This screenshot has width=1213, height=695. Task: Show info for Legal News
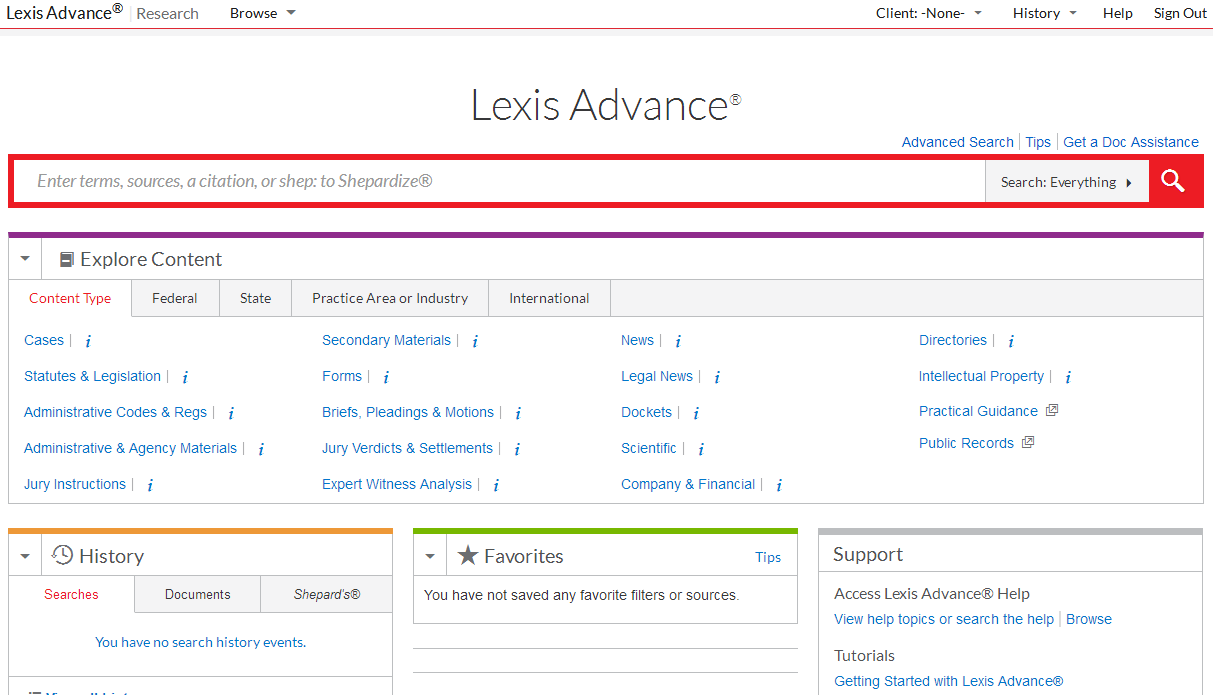click(717, 377)
